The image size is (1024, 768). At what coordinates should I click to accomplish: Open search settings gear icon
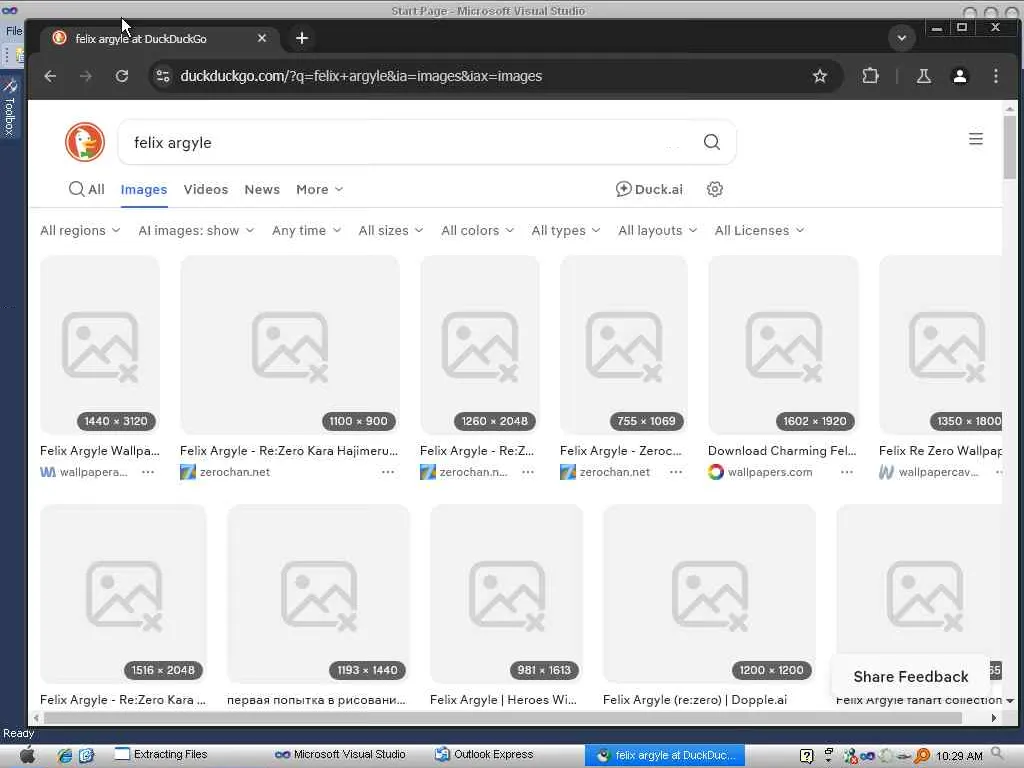(x=714, y=189)
